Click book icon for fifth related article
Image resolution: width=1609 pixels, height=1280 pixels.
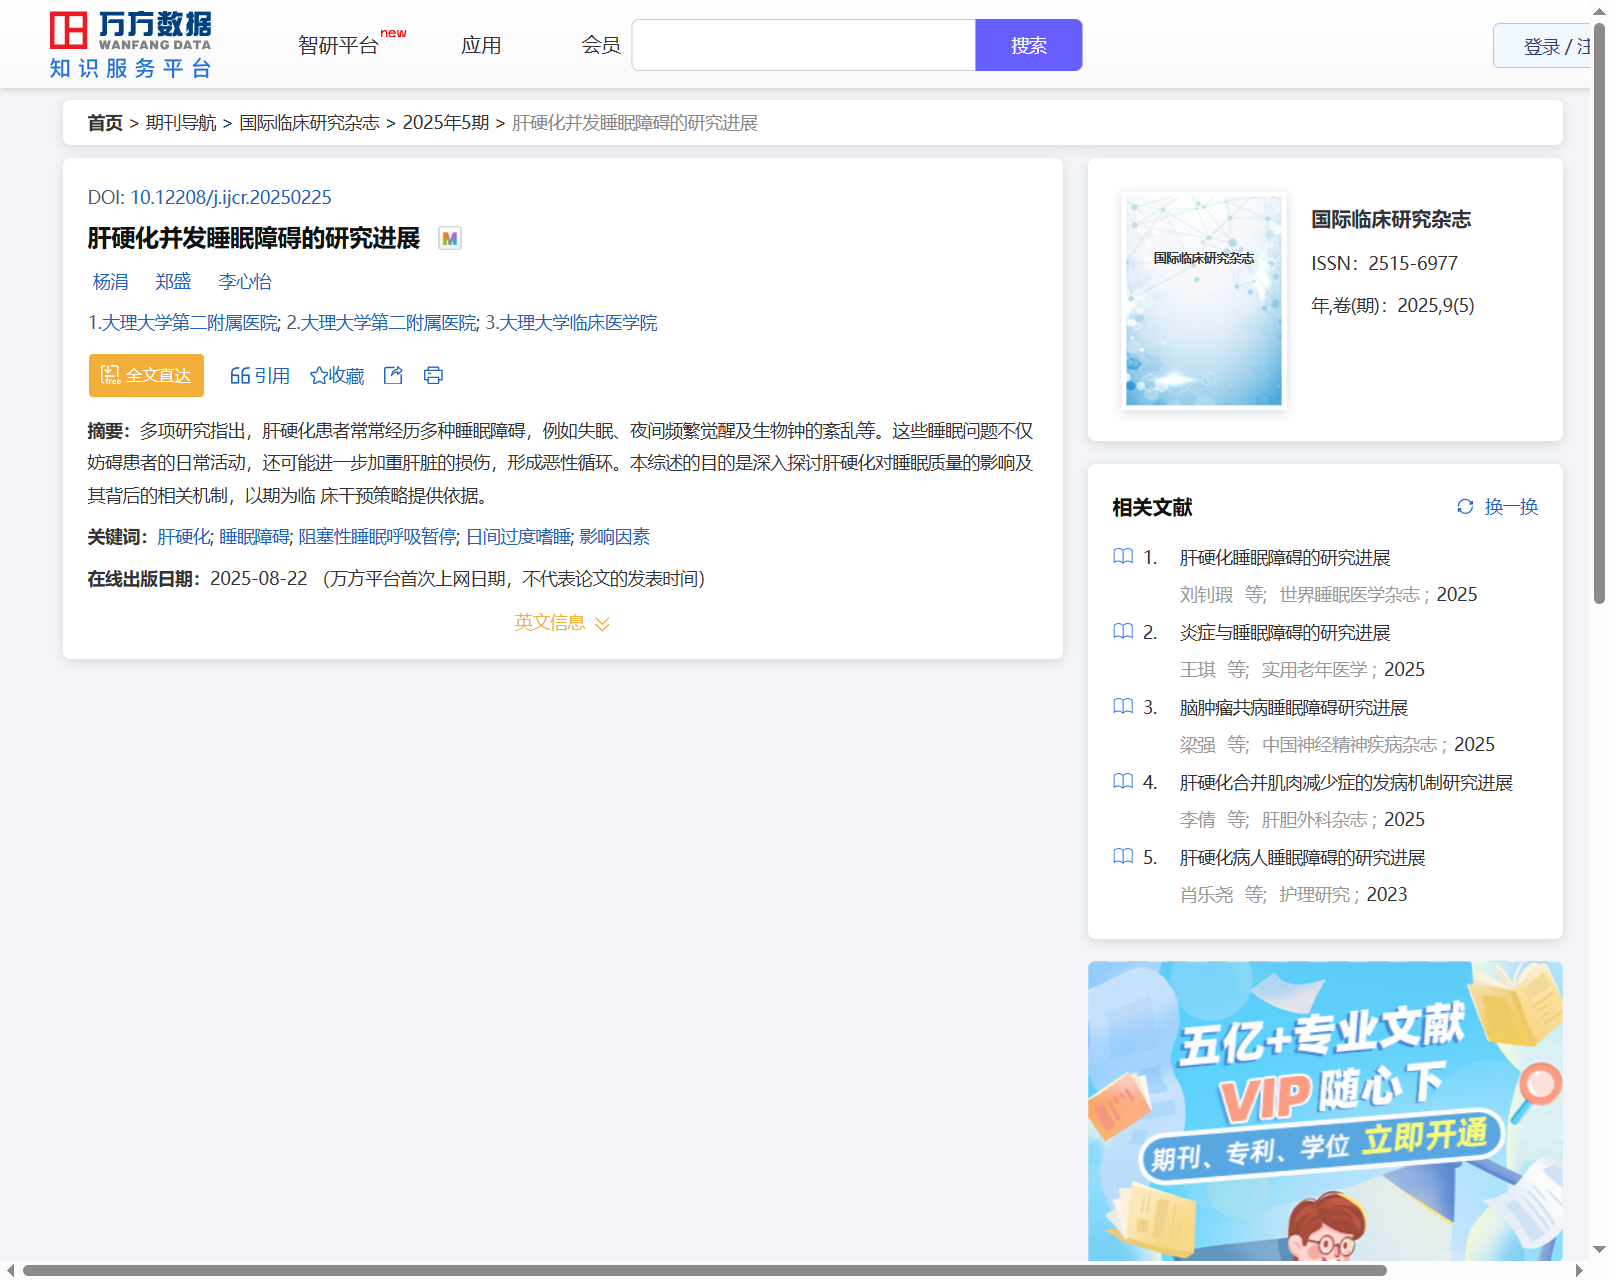click(x=1123, y=857)
